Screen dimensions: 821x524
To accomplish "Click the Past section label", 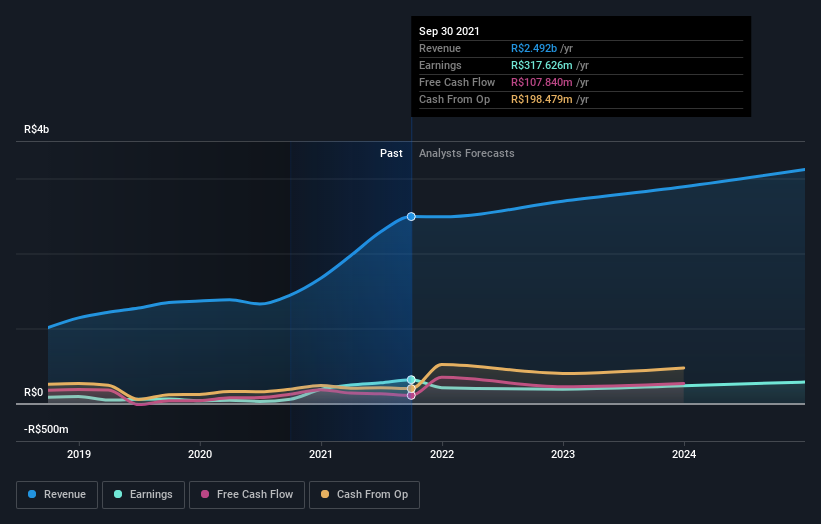I will (x=391, y=153).
